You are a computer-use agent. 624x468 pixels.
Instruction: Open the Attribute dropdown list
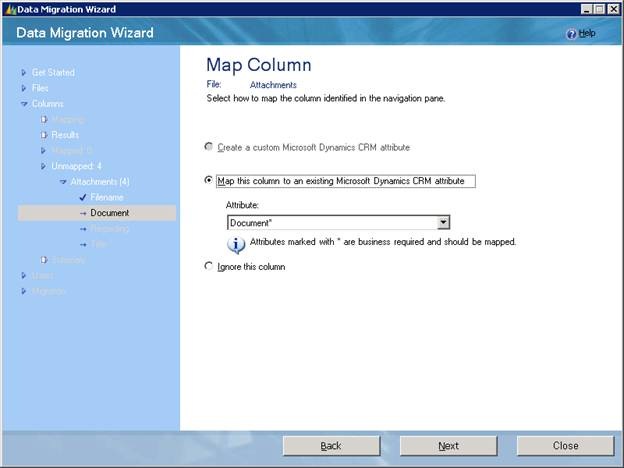click(444, 223)
